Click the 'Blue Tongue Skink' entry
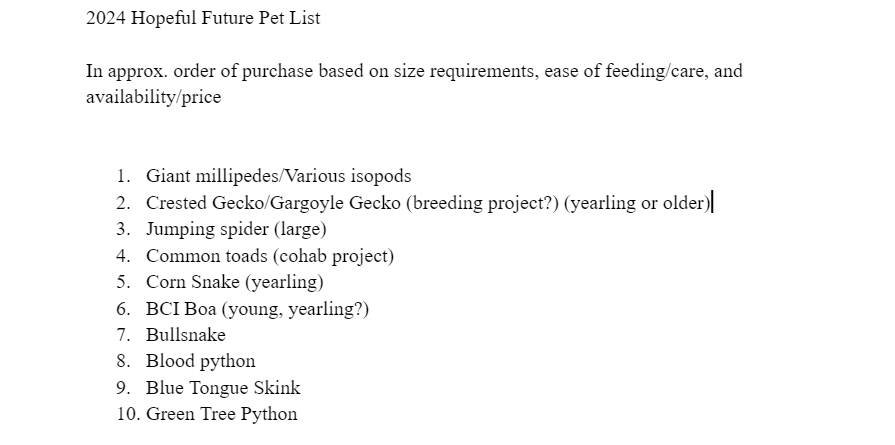This screenshot has height=445, width=895. click(223, 388)
